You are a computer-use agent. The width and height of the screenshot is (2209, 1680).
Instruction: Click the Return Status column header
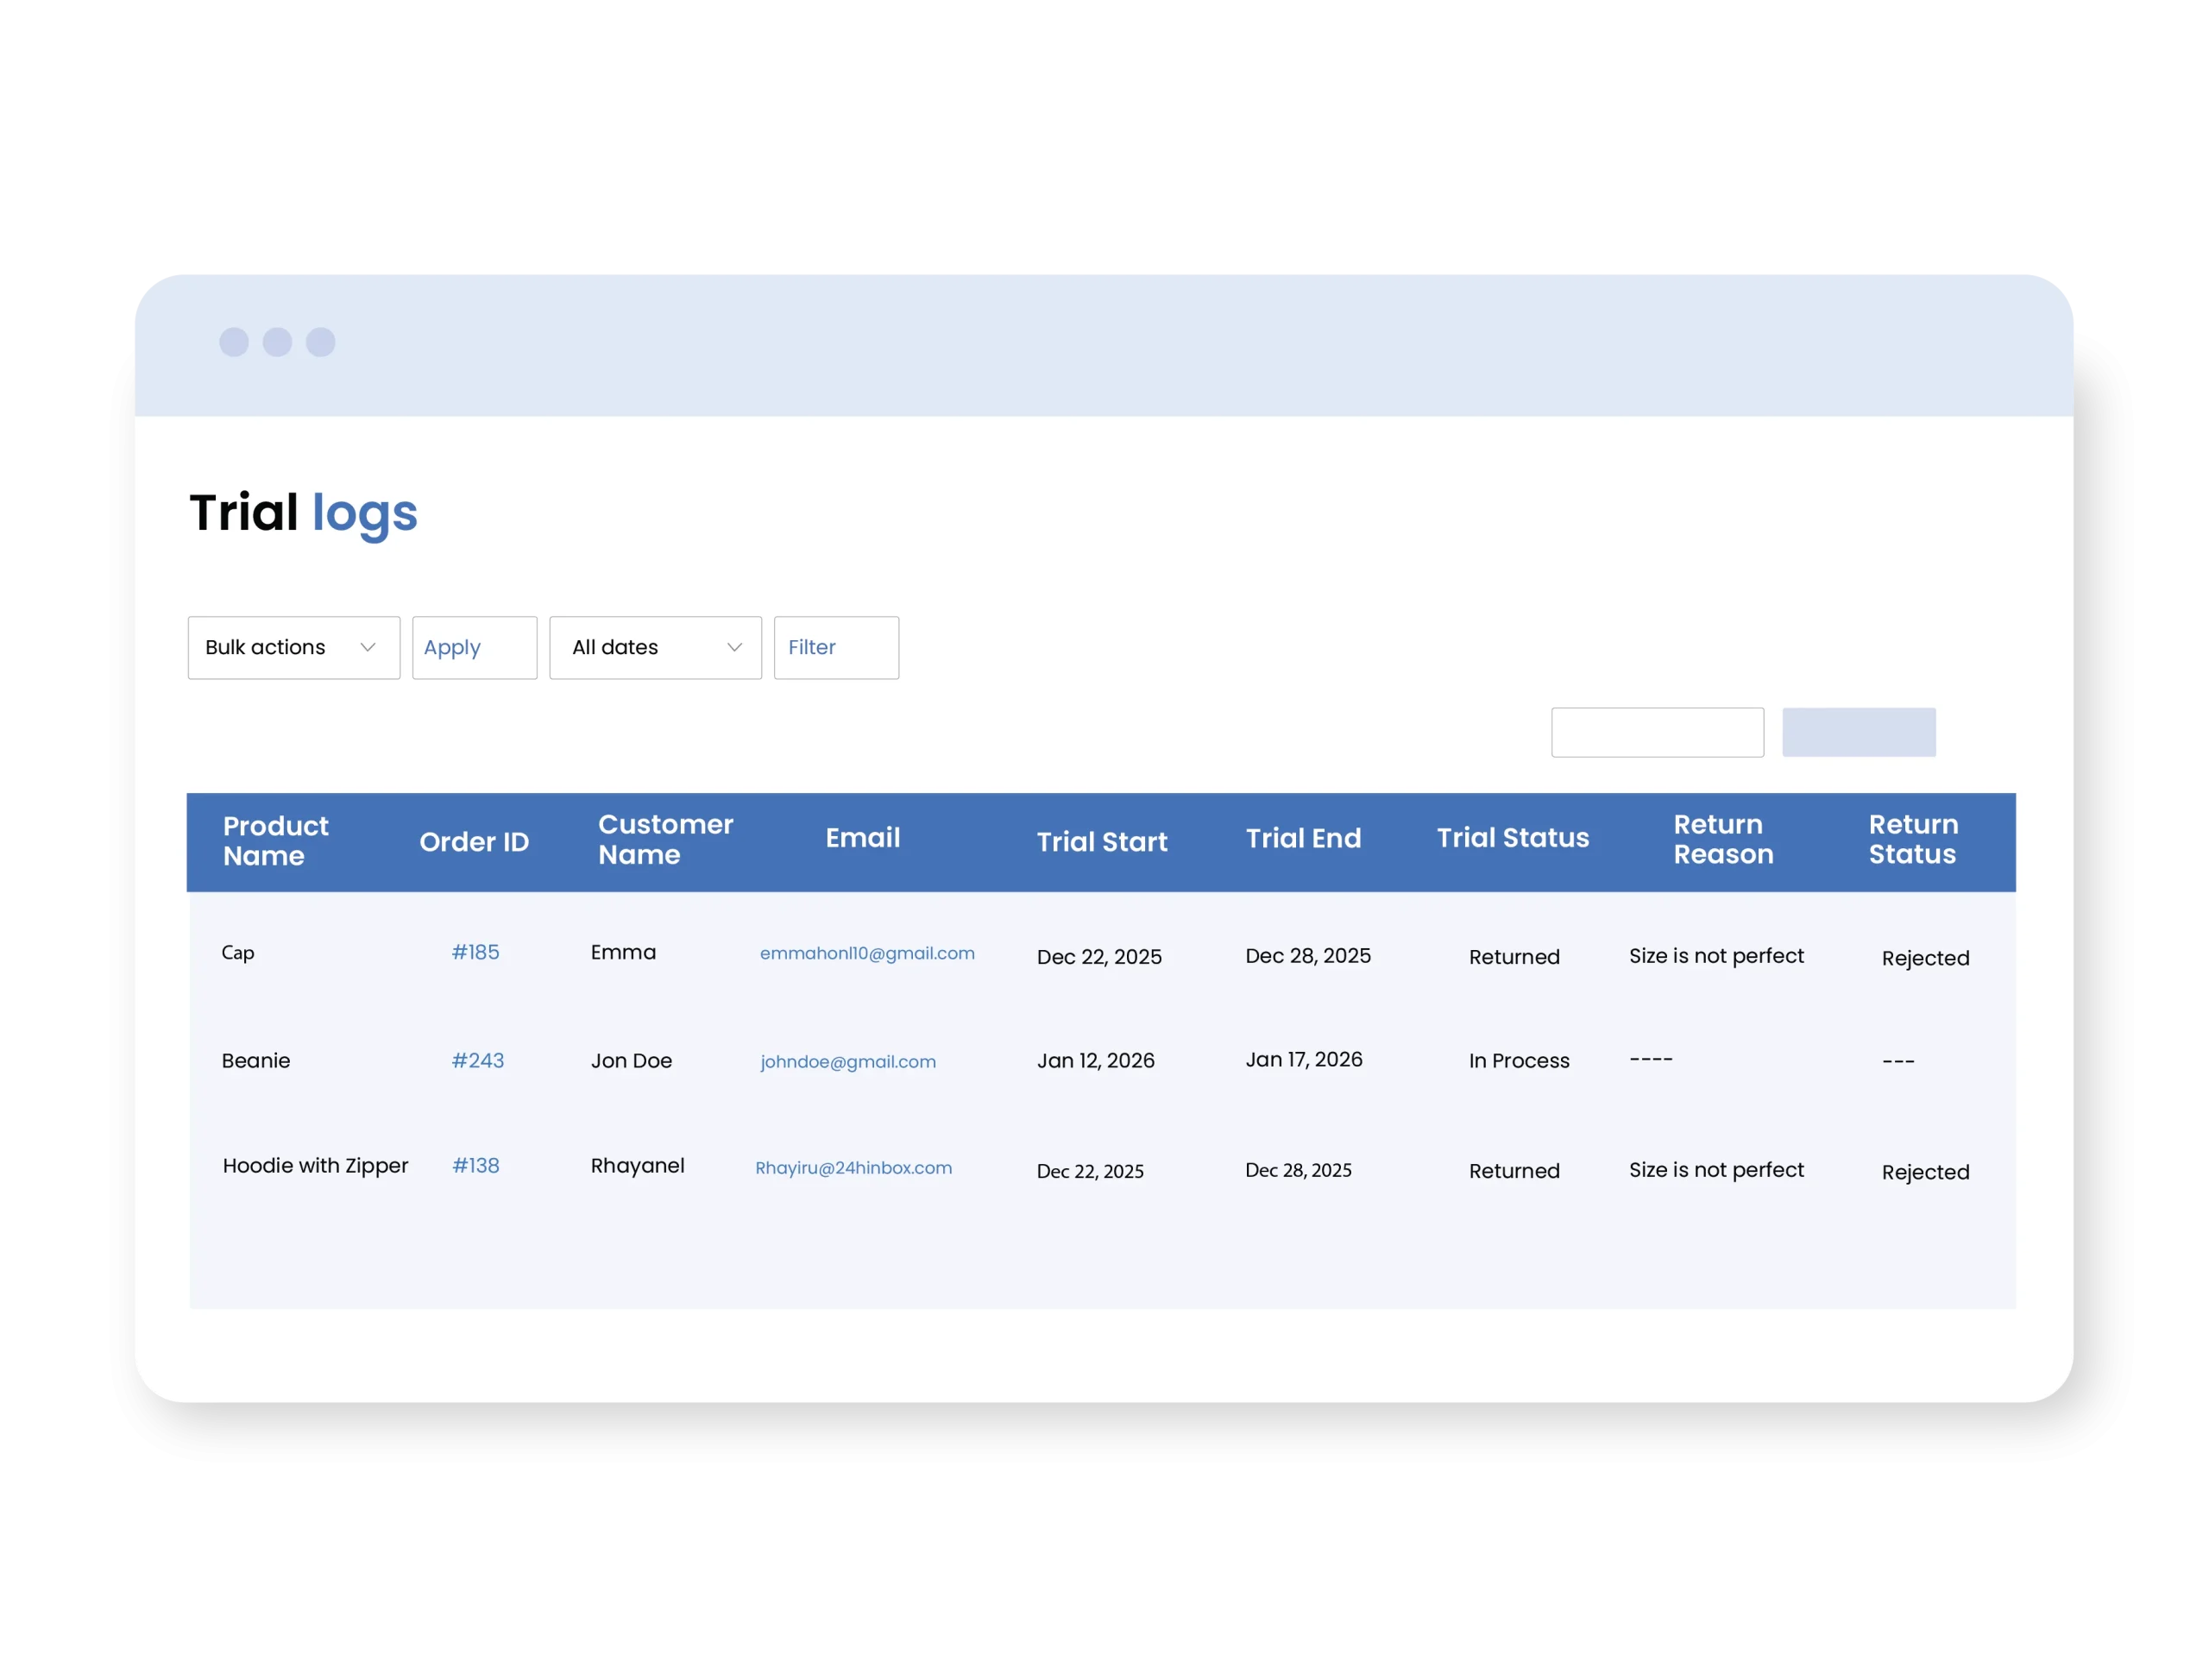click(x=1912, y=839)
